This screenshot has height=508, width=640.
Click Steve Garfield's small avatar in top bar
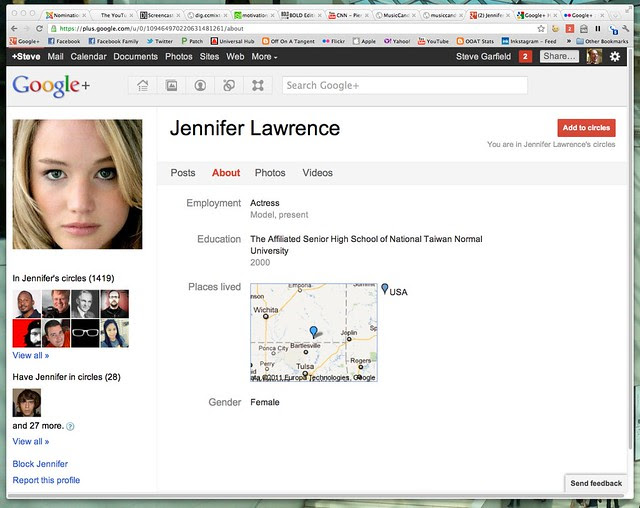coord(594,56)
